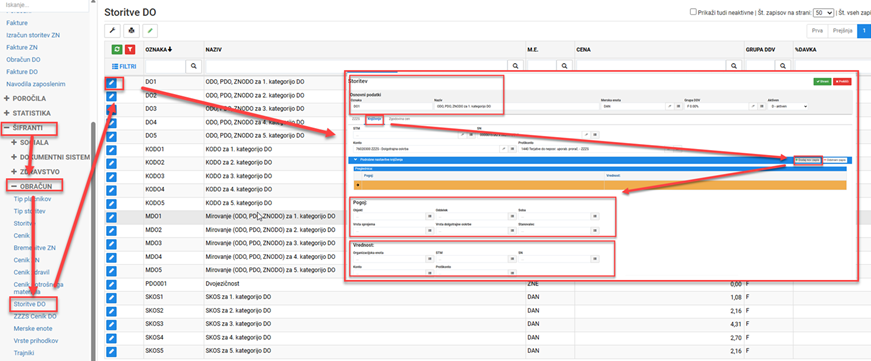871x361 pixels.
Task: Click page number 1 in pagination
Action: (864, 31)
